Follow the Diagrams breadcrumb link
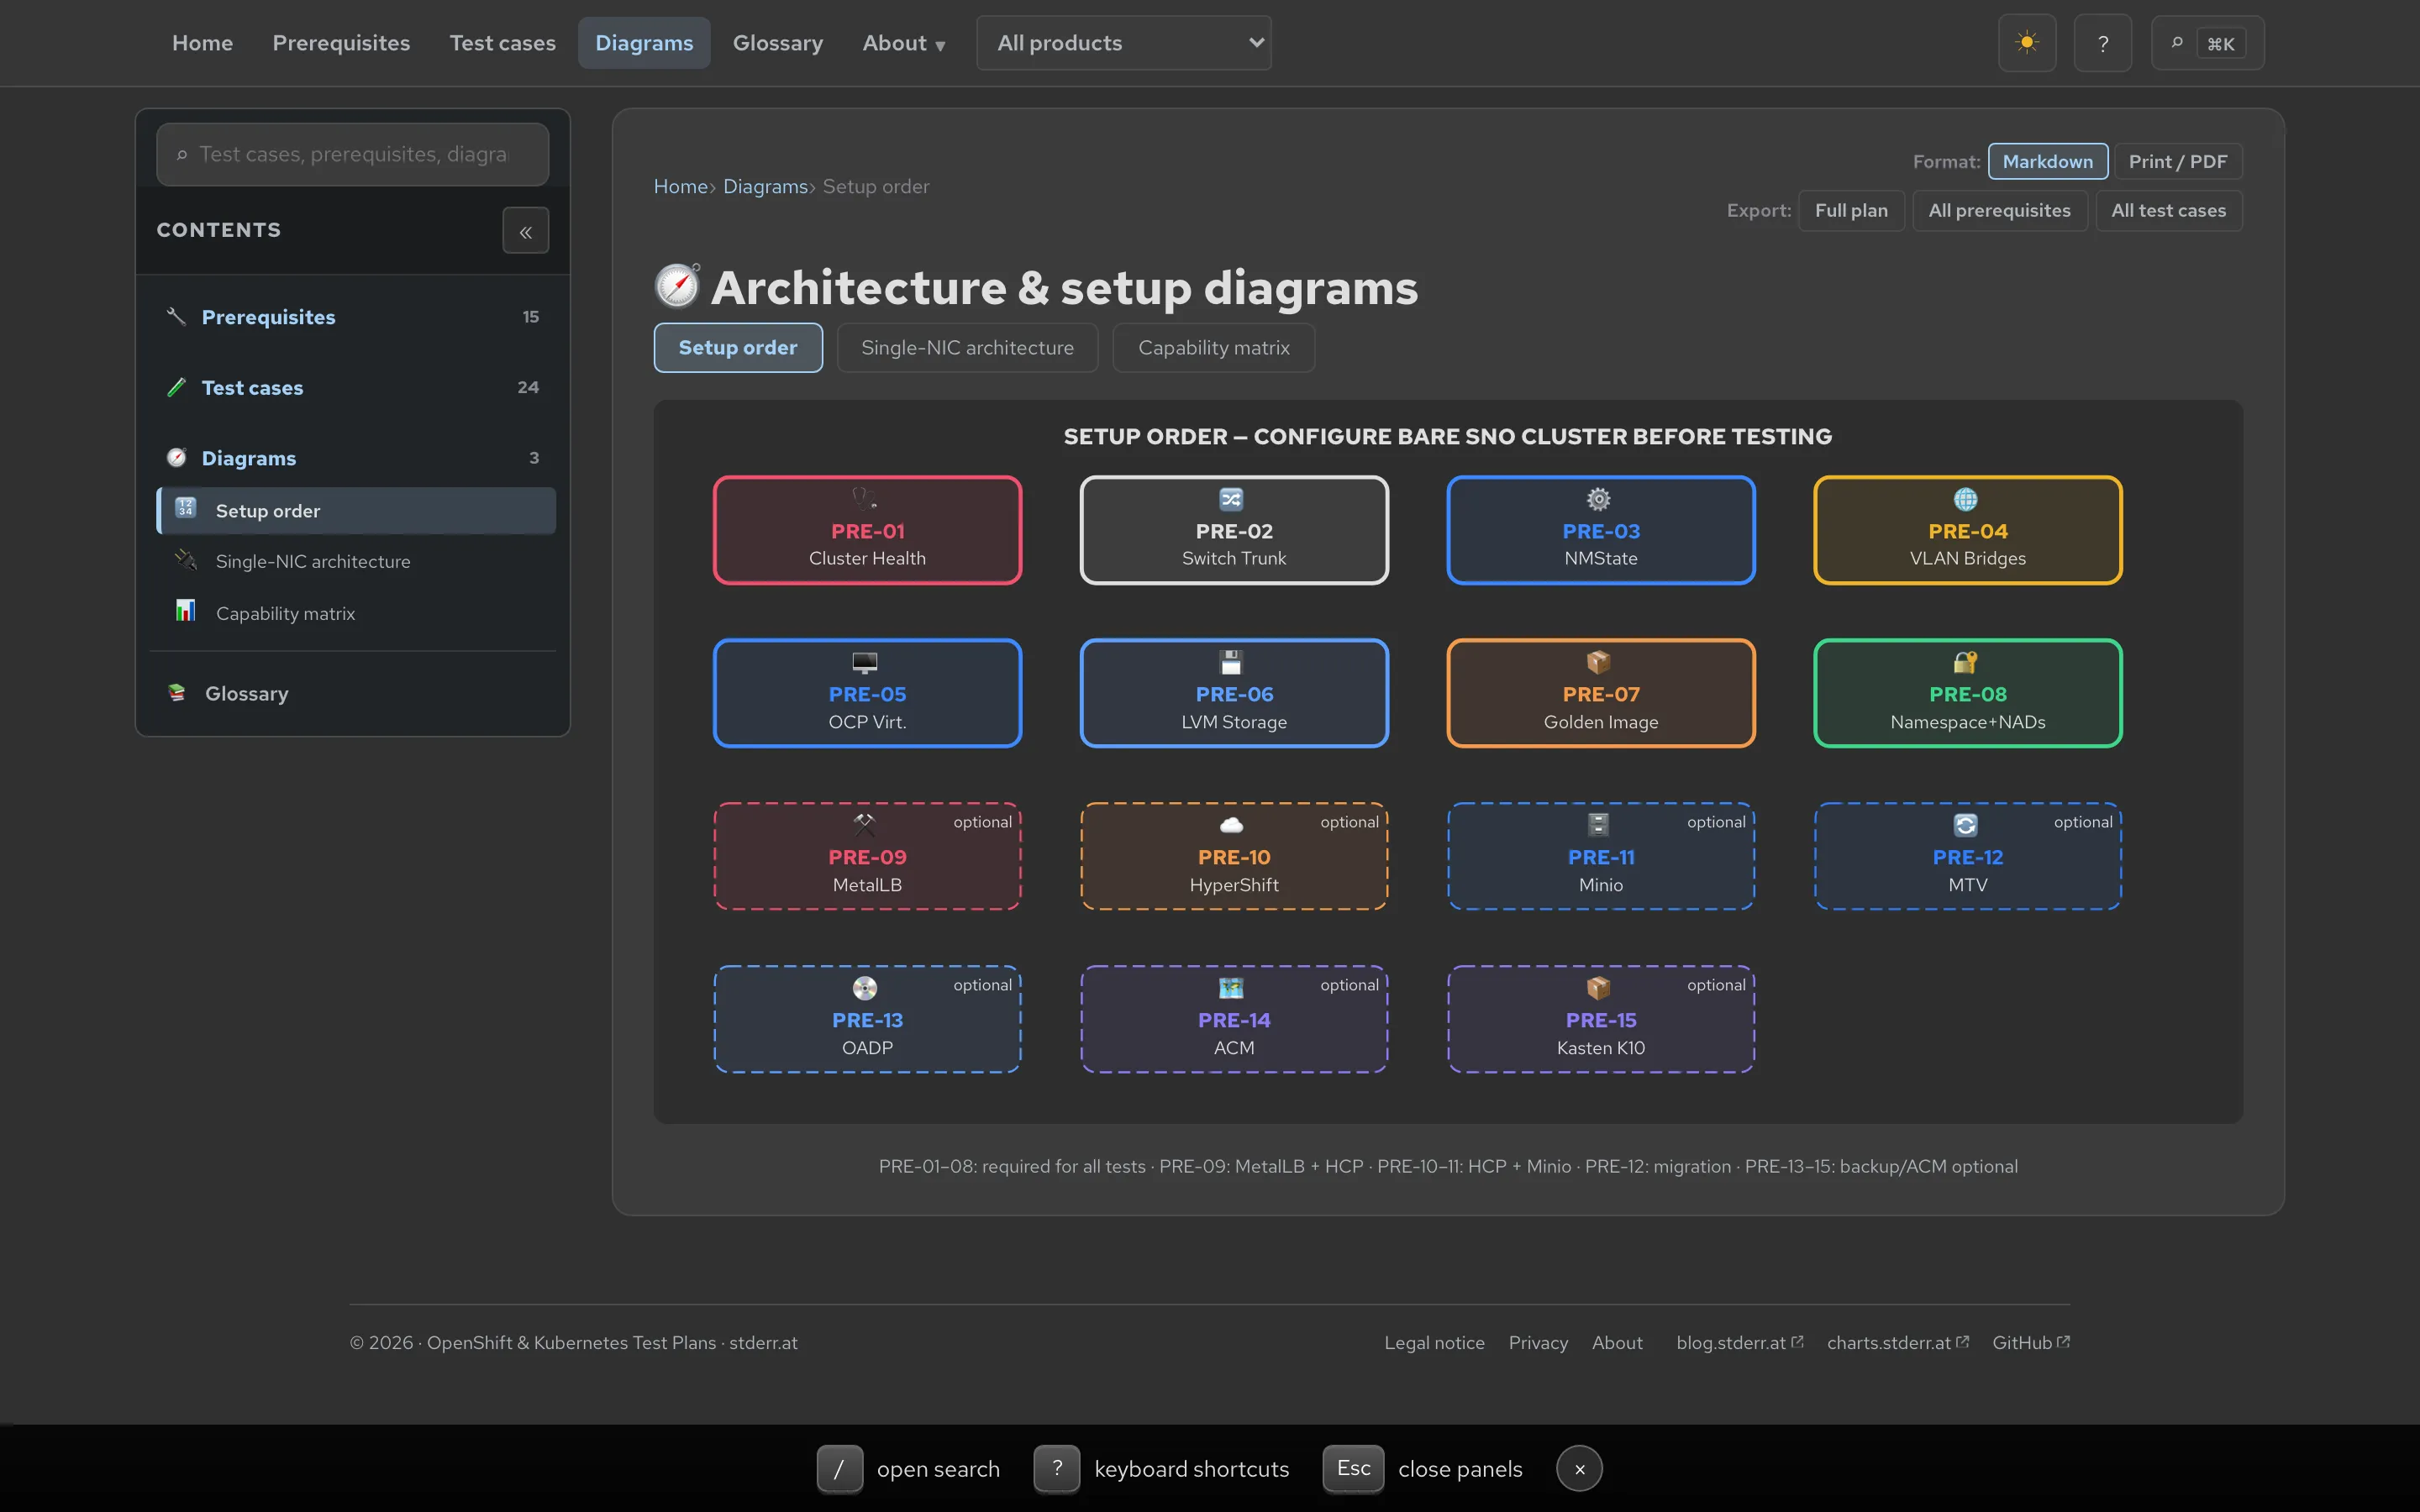This screenshot has width=2420, height=1512. tap(765, 187)
